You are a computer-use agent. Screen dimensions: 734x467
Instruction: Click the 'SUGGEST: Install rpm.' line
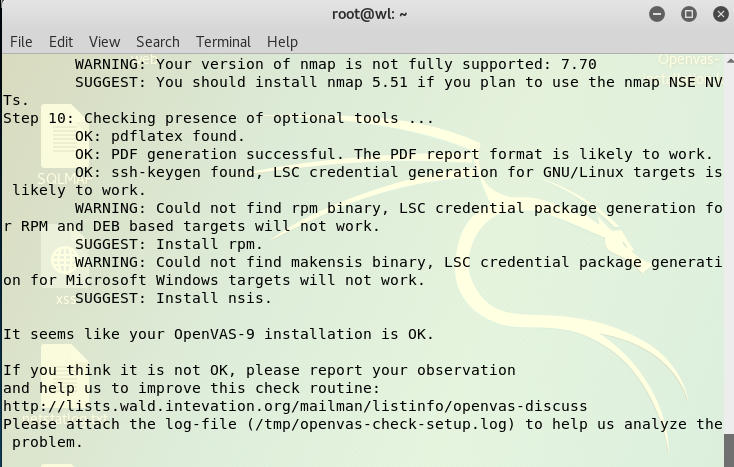(168, 244)
